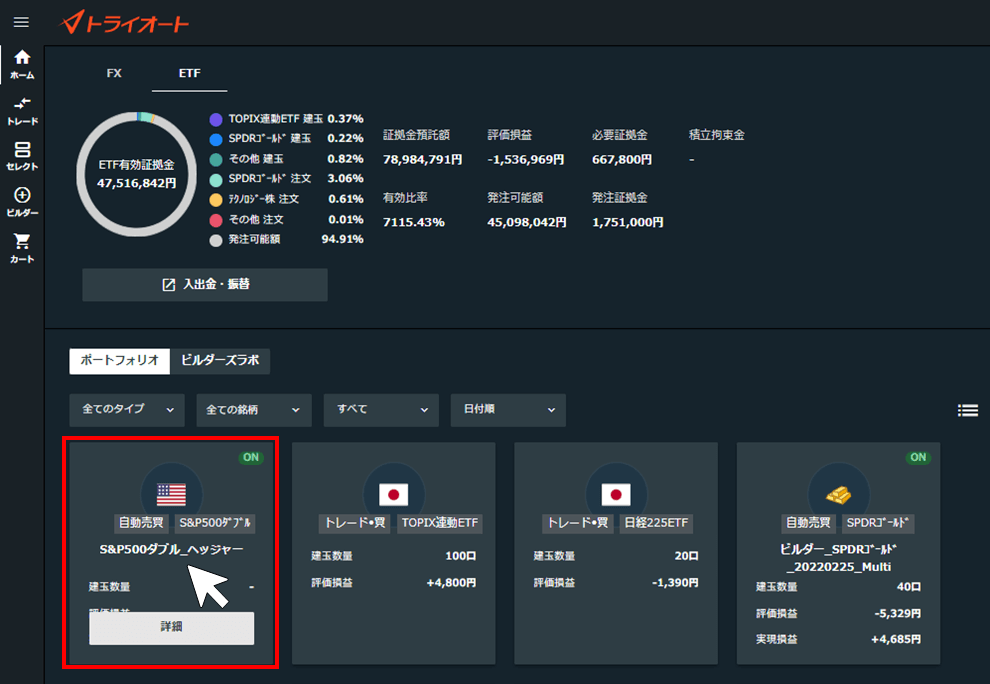Screen dimensions: 990x684
Task: Open カート in sidebar
Action: coord(22,248)
